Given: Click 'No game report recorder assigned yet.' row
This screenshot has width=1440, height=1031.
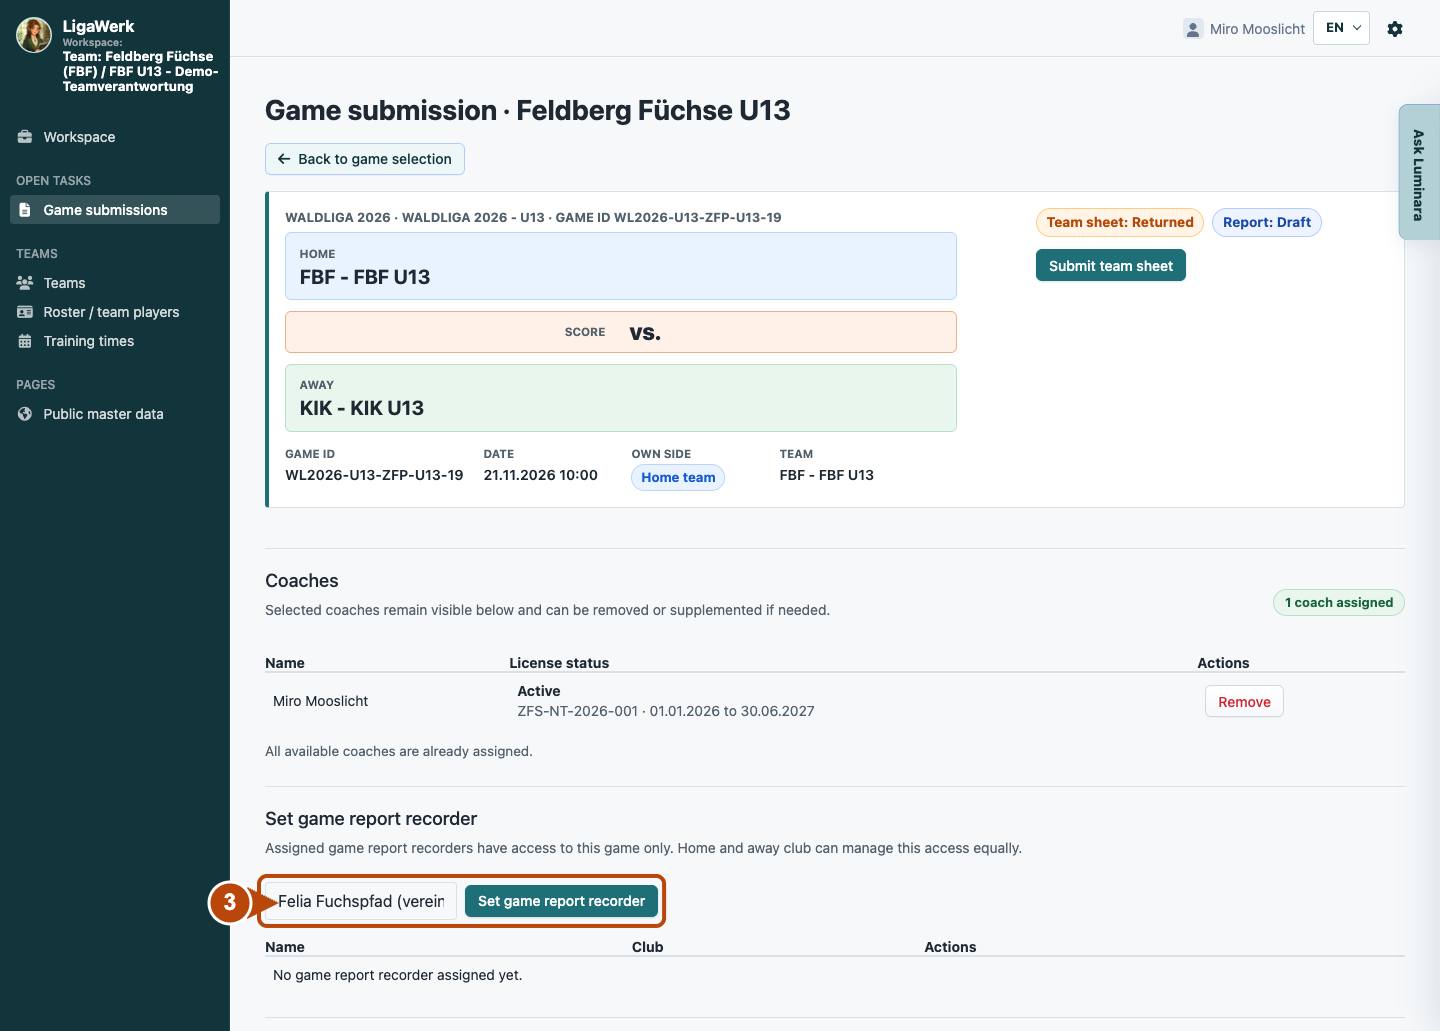Looking at the screenshot, I should (835, 975).
